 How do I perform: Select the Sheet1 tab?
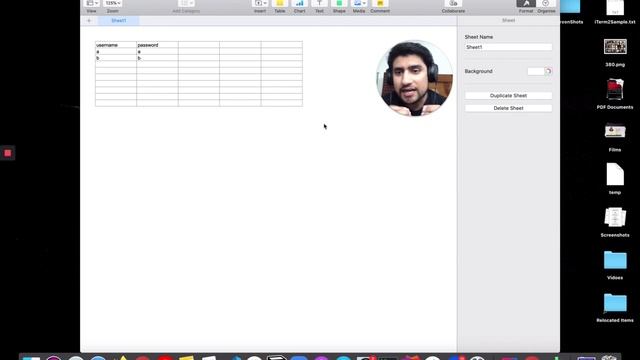pyautogui.click(x=119, y=20)
